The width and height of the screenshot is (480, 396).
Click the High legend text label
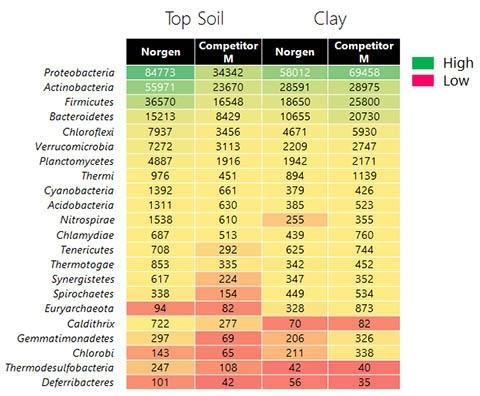[458, 63]
